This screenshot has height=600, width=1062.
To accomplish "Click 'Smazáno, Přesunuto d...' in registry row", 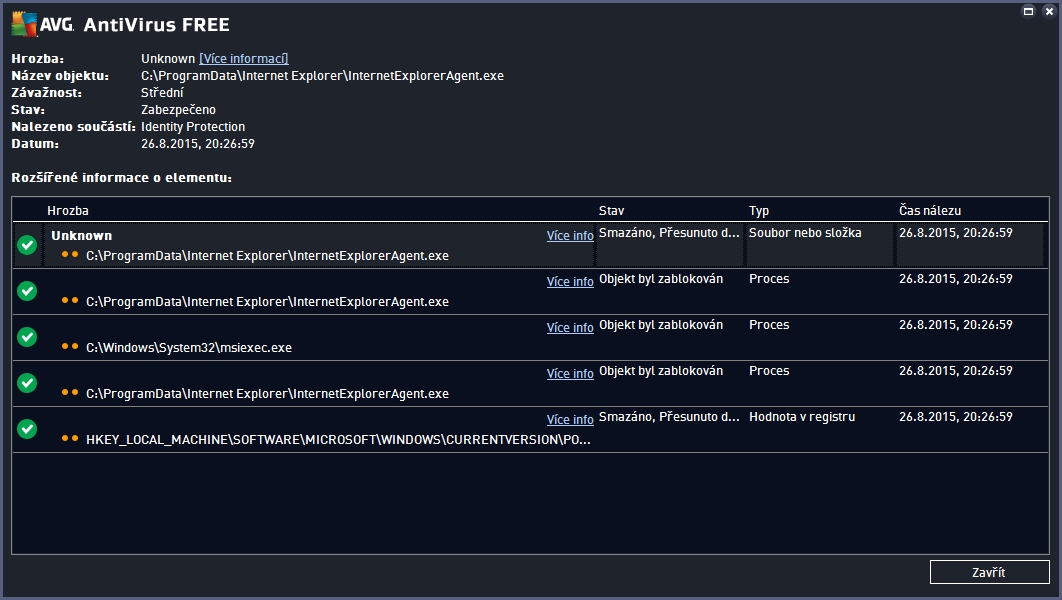I will pyautogui.click(x=669, y=417).
